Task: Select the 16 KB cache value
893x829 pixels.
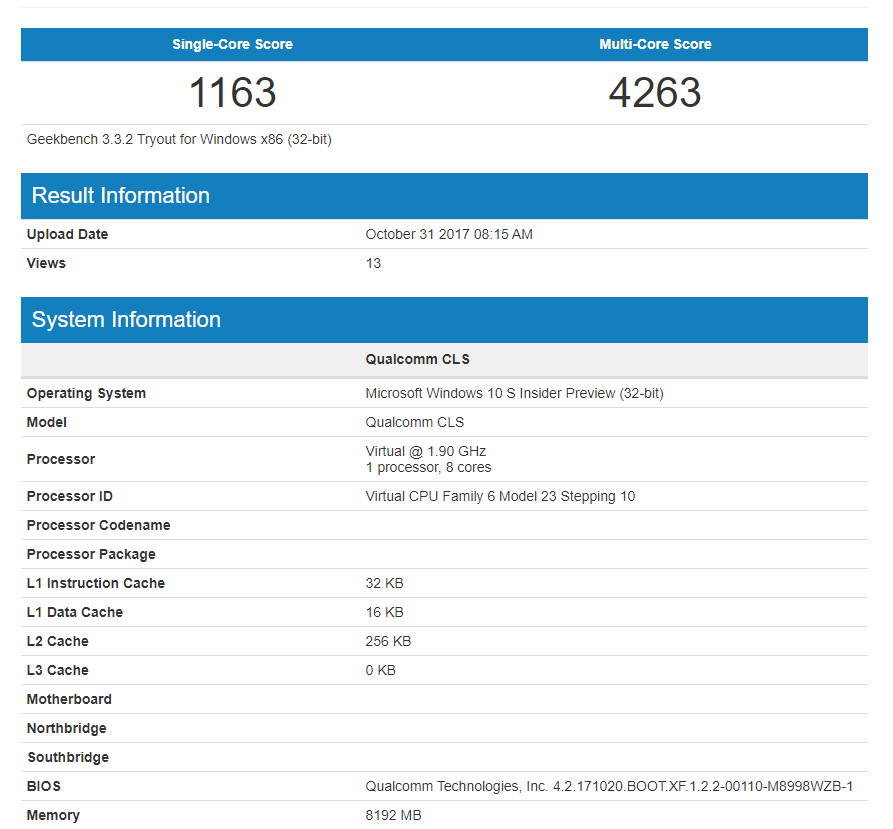Action: 384,613
